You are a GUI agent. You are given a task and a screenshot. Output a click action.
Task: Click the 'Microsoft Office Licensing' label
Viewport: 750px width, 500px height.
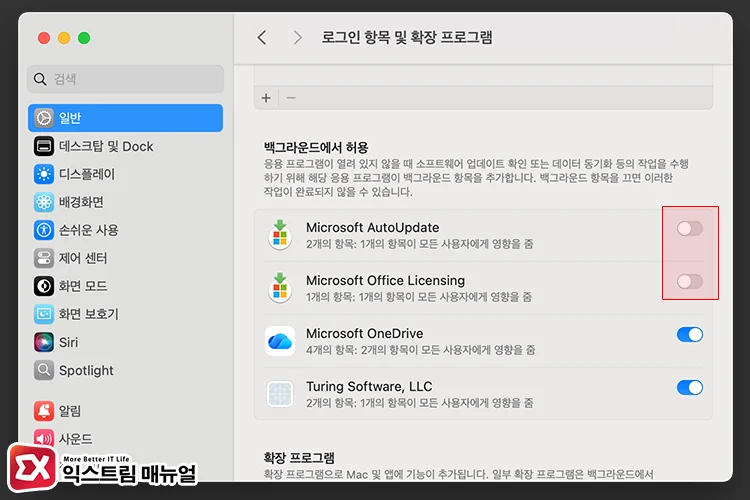[x=386, y=280]
